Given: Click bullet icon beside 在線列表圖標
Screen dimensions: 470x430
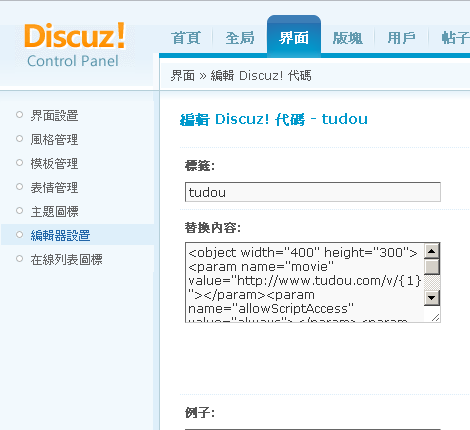Looking at the screenshot, I should [19, 259].
